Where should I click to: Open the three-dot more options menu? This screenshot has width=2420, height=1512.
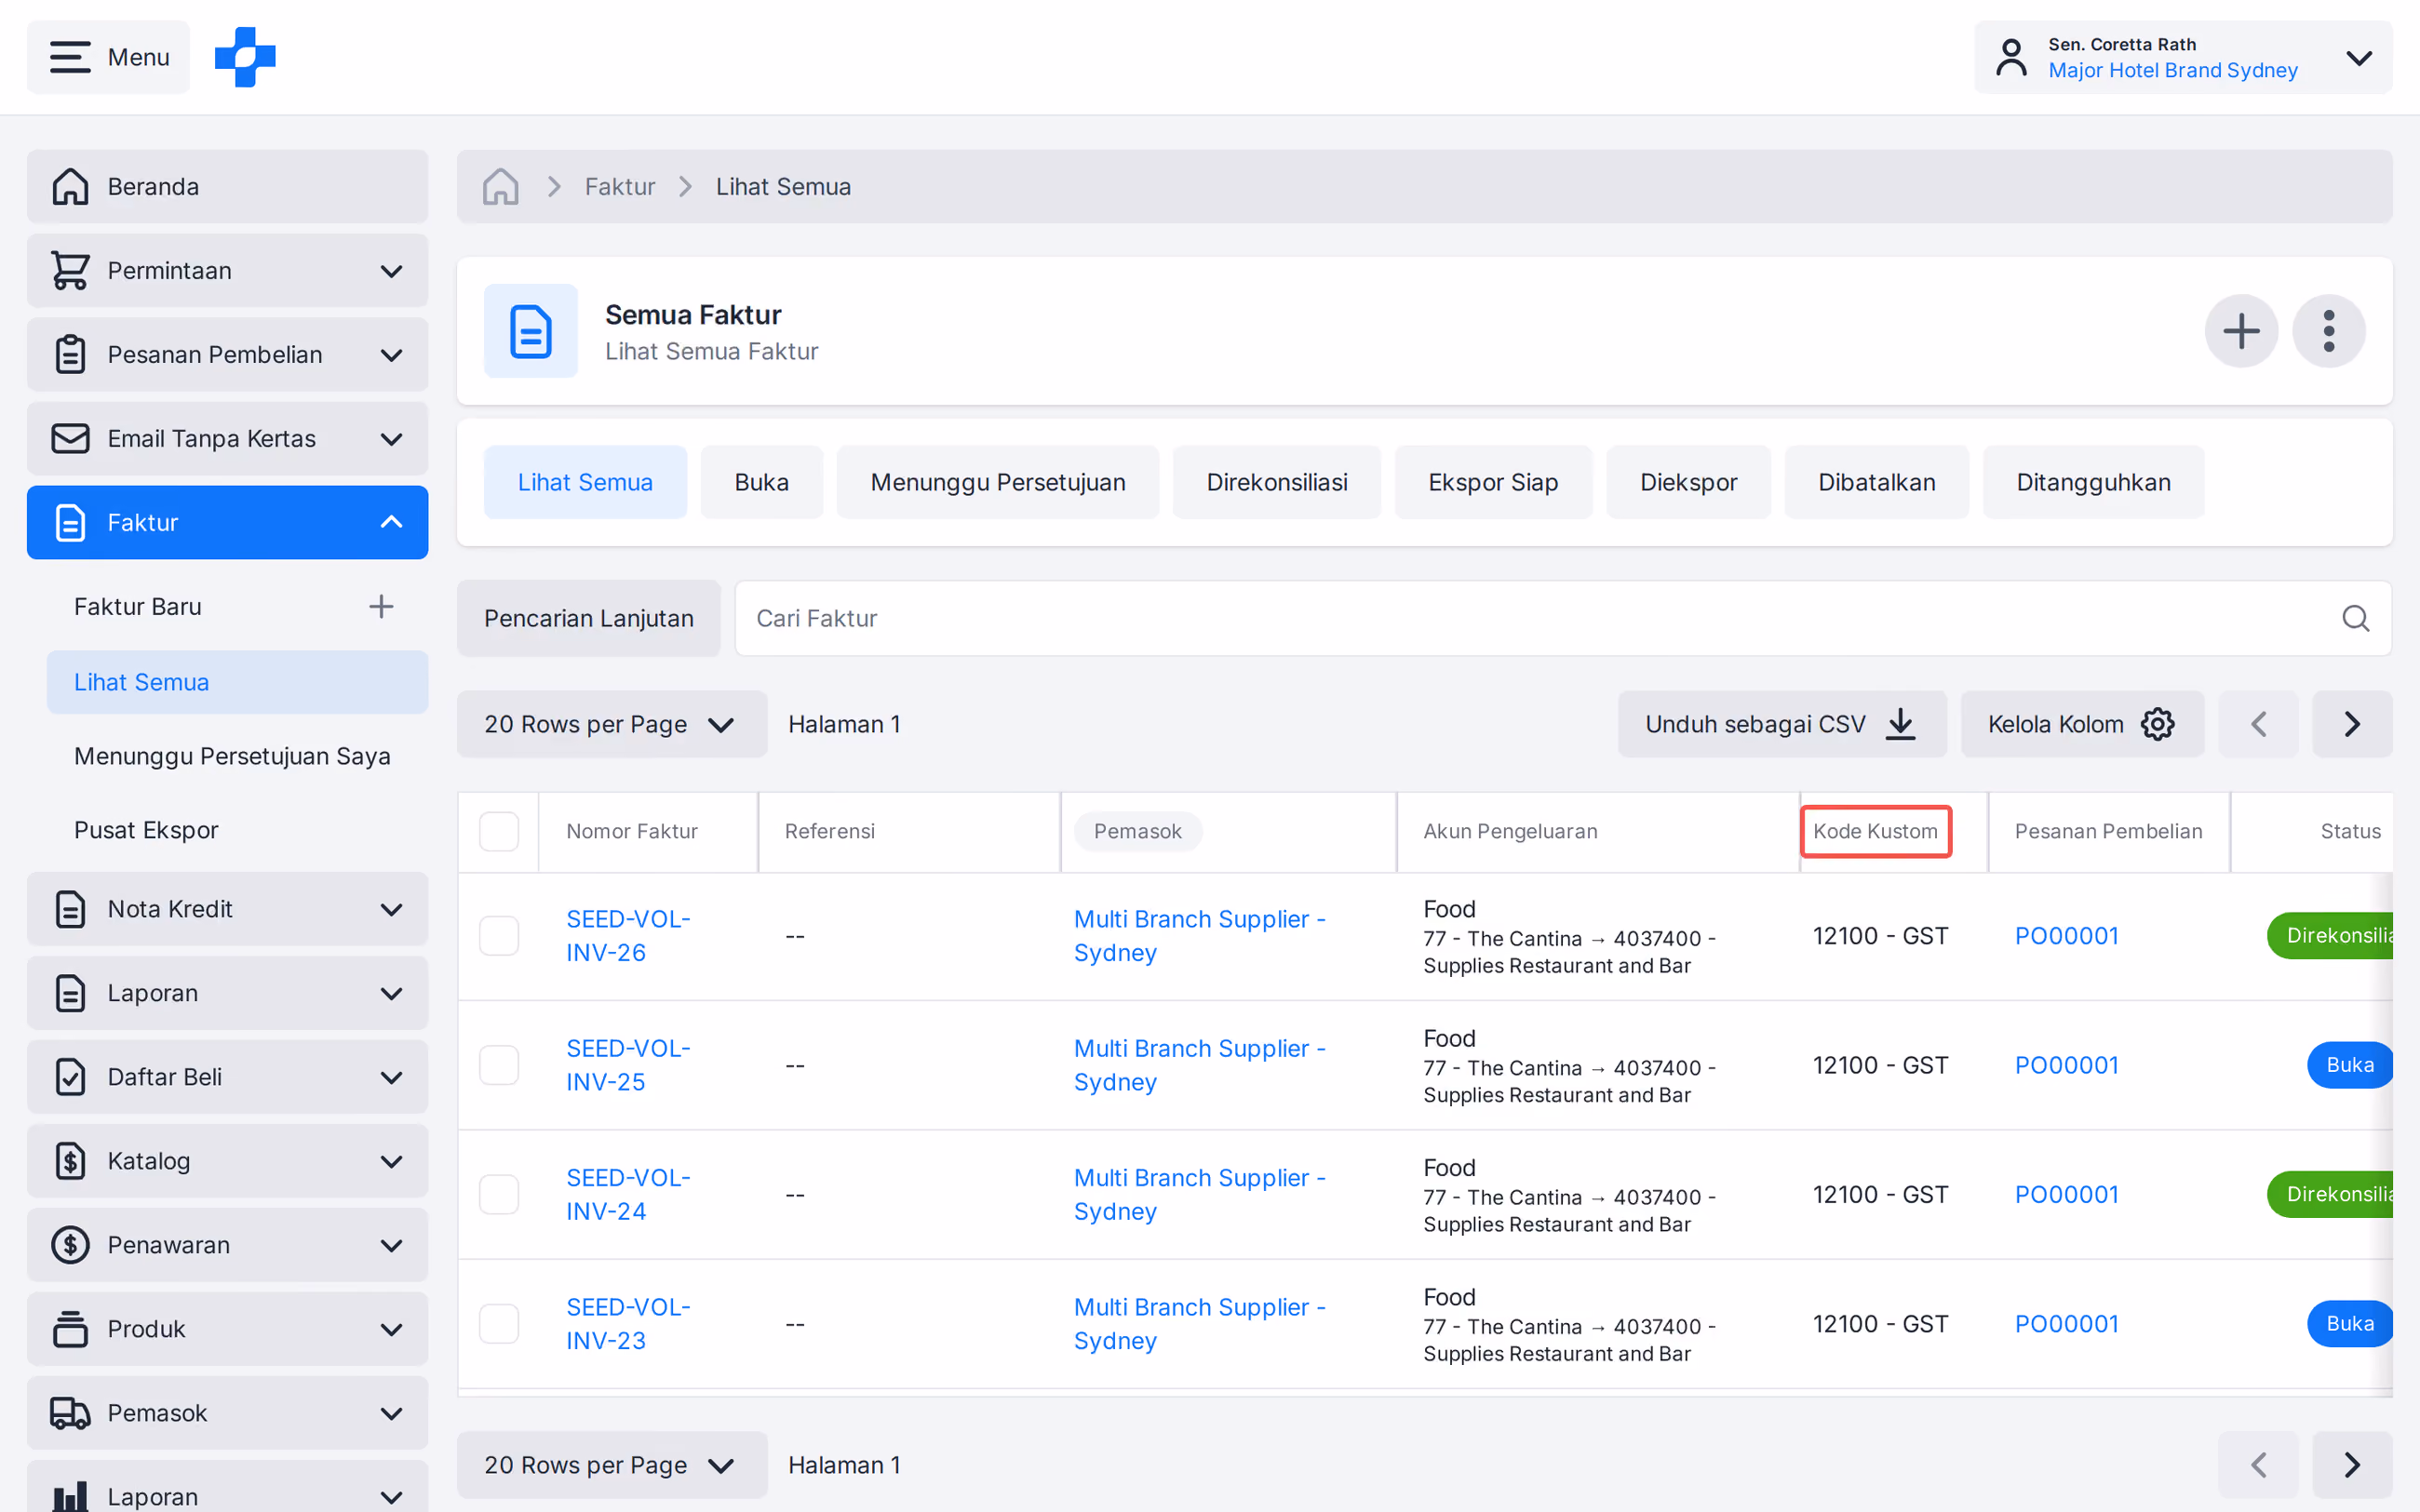click(x=2328, y=331)
